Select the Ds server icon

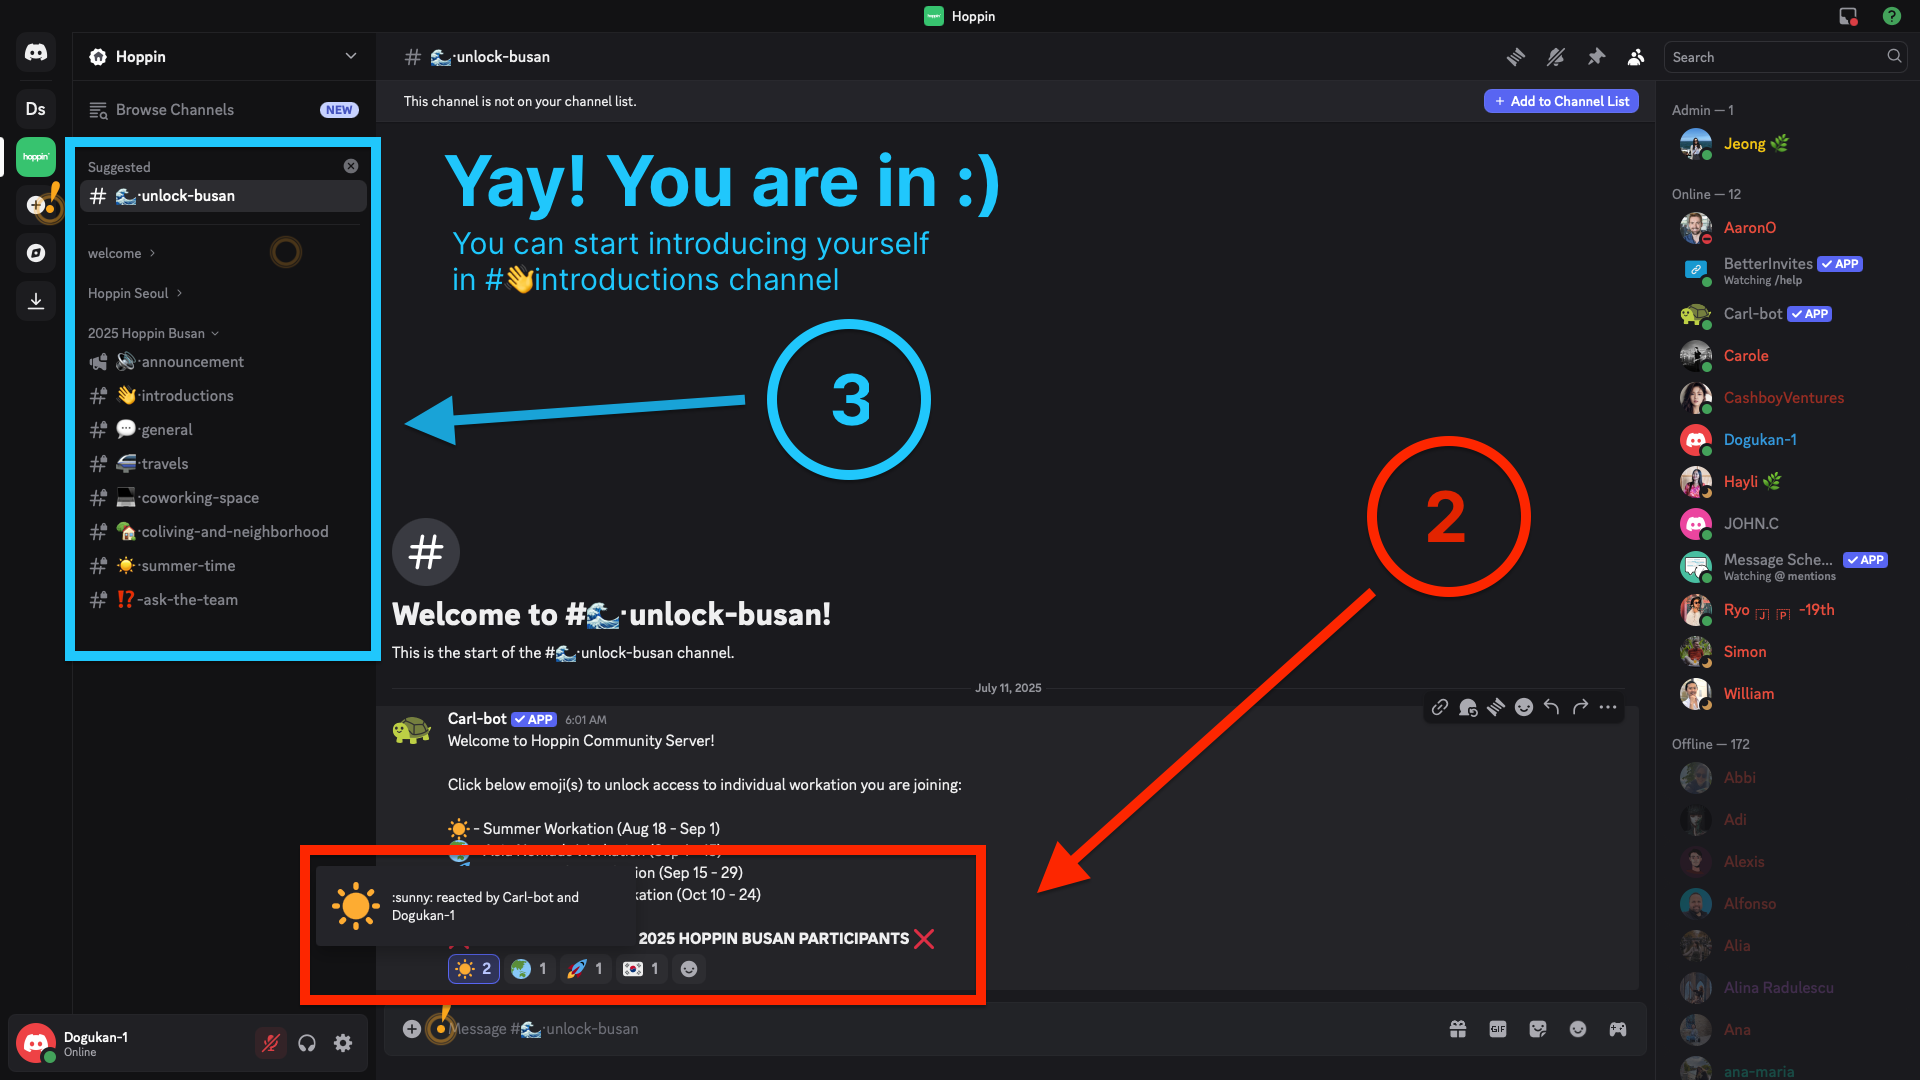(x=36, y=109)
